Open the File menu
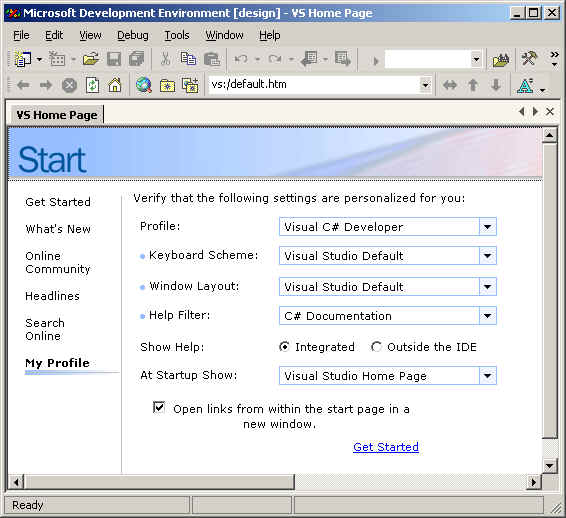Viewport: 566px width, 518px height. (21, 35)
